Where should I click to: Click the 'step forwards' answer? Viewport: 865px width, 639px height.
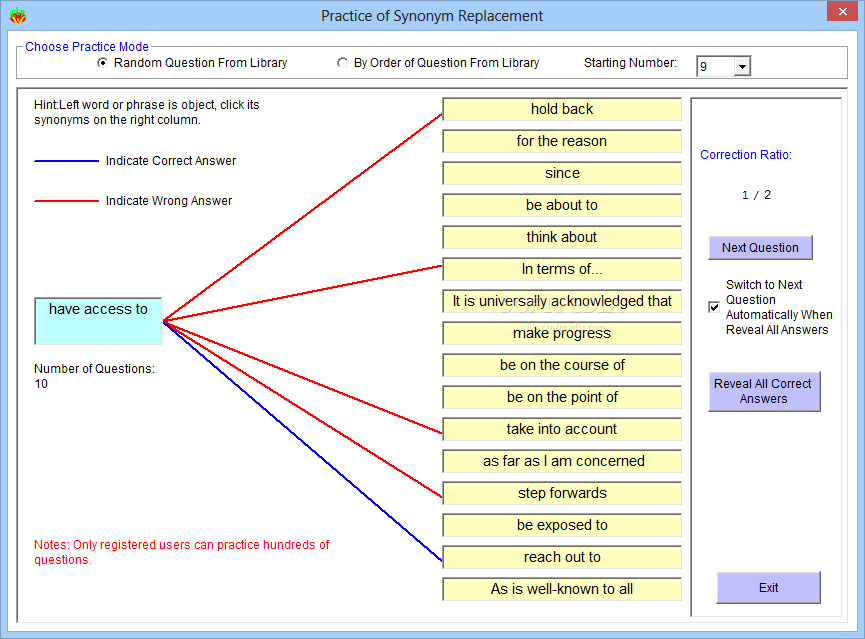(562, 493)
